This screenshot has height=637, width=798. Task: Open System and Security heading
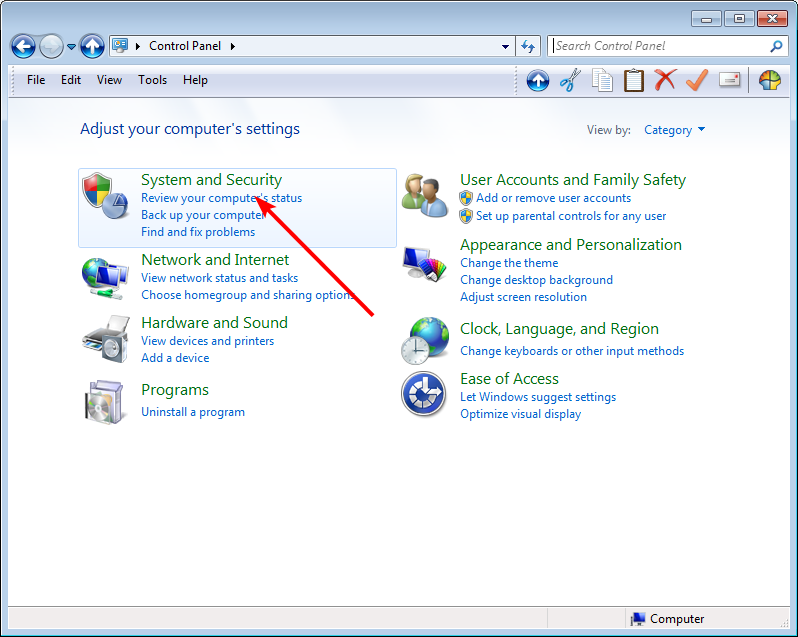pos(211,180)
